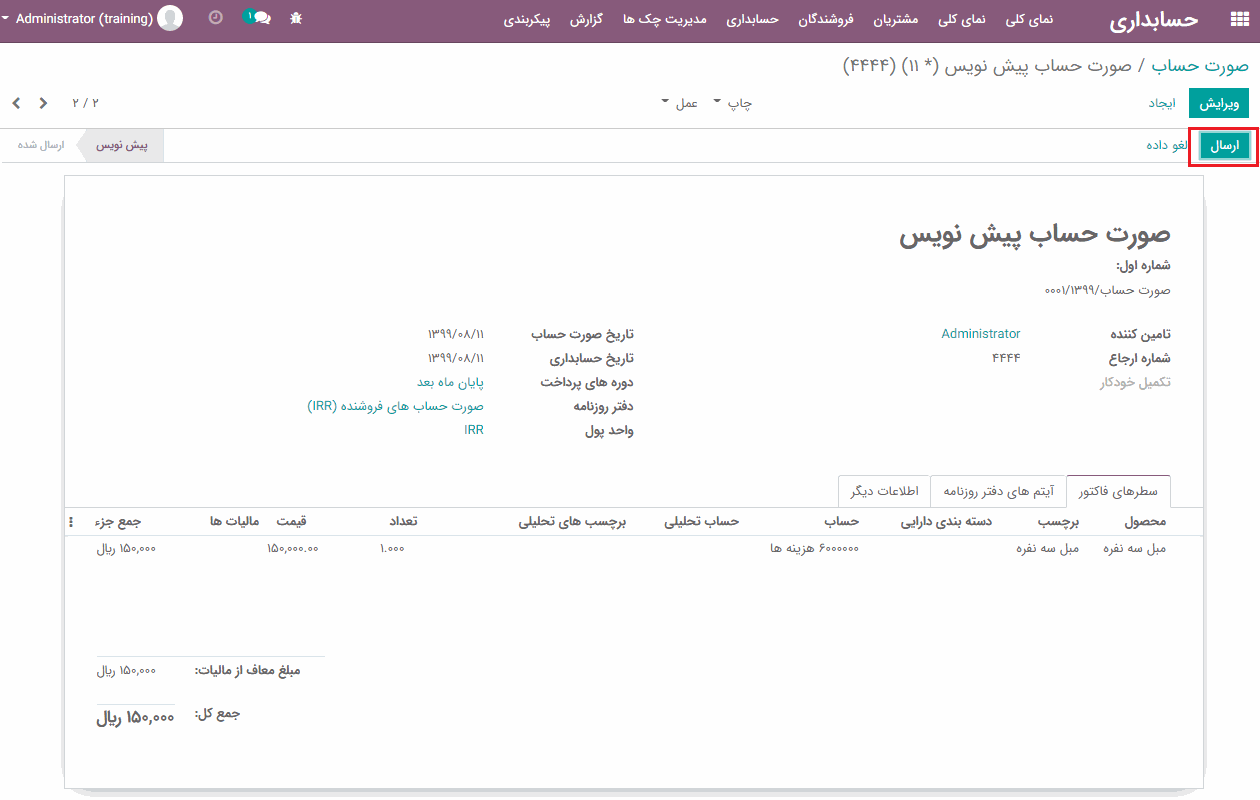Image resolution: width=1260 pixels, height=800 pixels.
Task: Open صورت حساب های فروشنده (IRR) journal link
Action: 396,406
